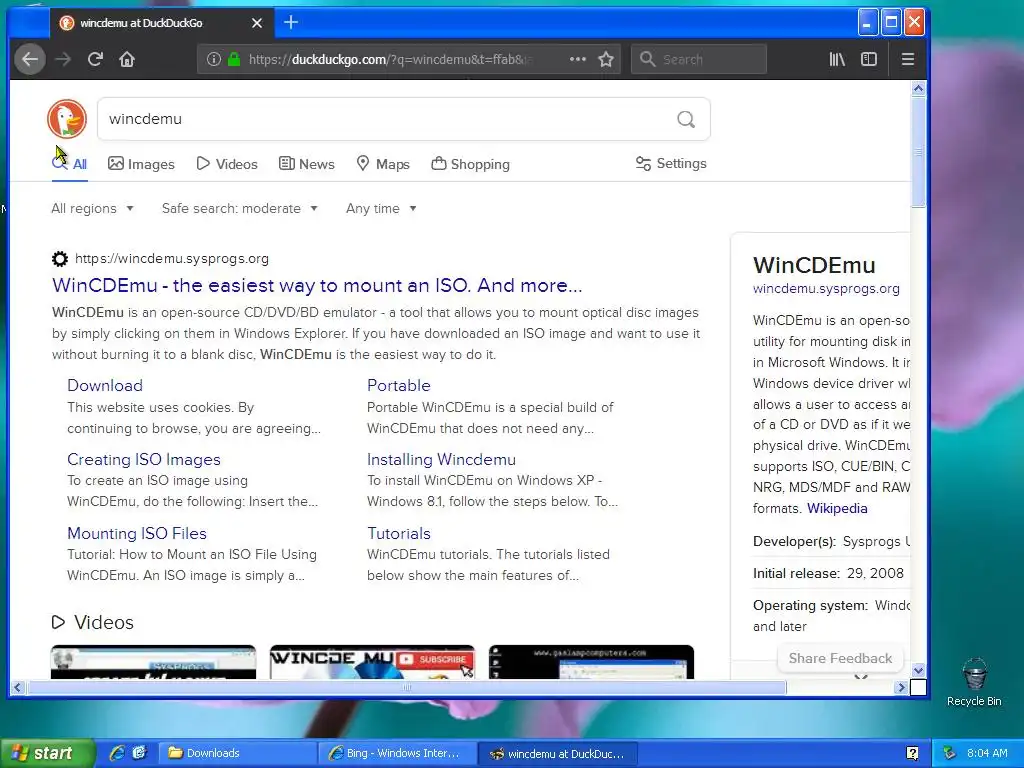Click wincdemu.sysprogs.org link in info panel
This screenshot has height=768, width=1024.
825,289
